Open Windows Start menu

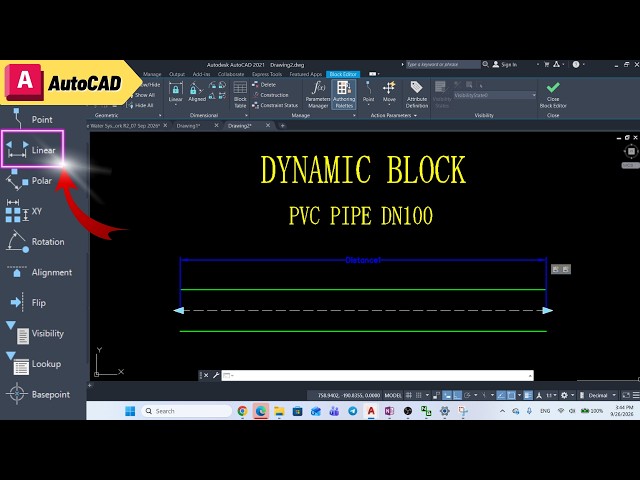pyautogui.click(x=130, y=411)
